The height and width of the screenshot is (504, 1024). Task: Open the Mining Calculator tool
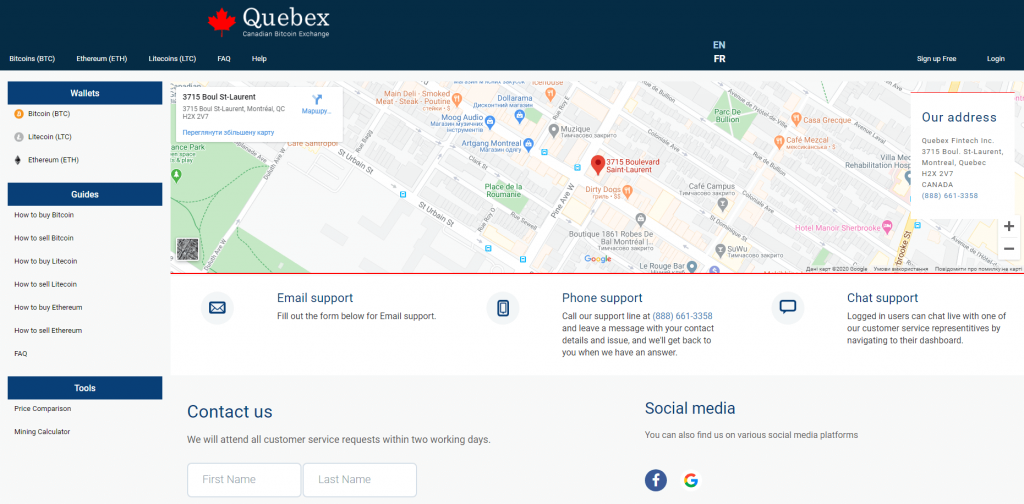(x=42, y=432)
